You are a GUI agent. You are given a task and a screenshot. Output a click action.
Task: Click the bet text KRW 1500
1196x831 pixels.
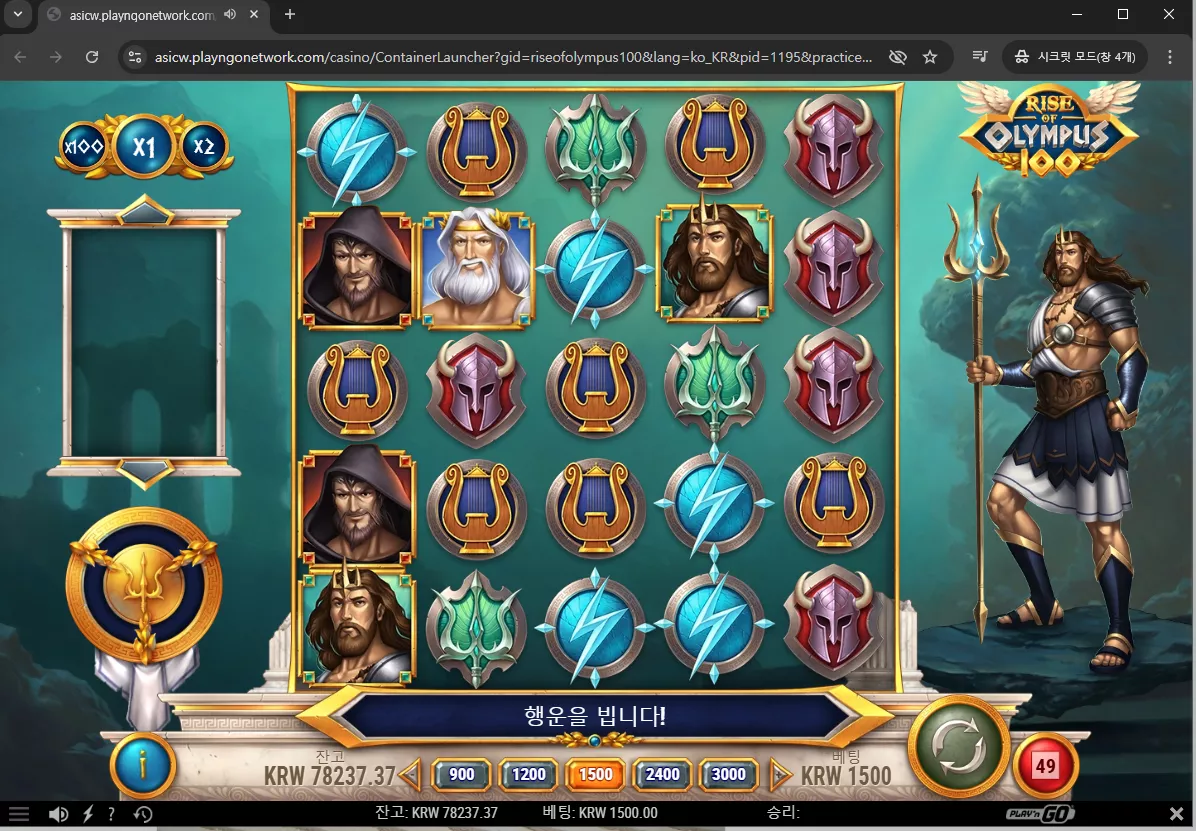[x=846, y=776]
